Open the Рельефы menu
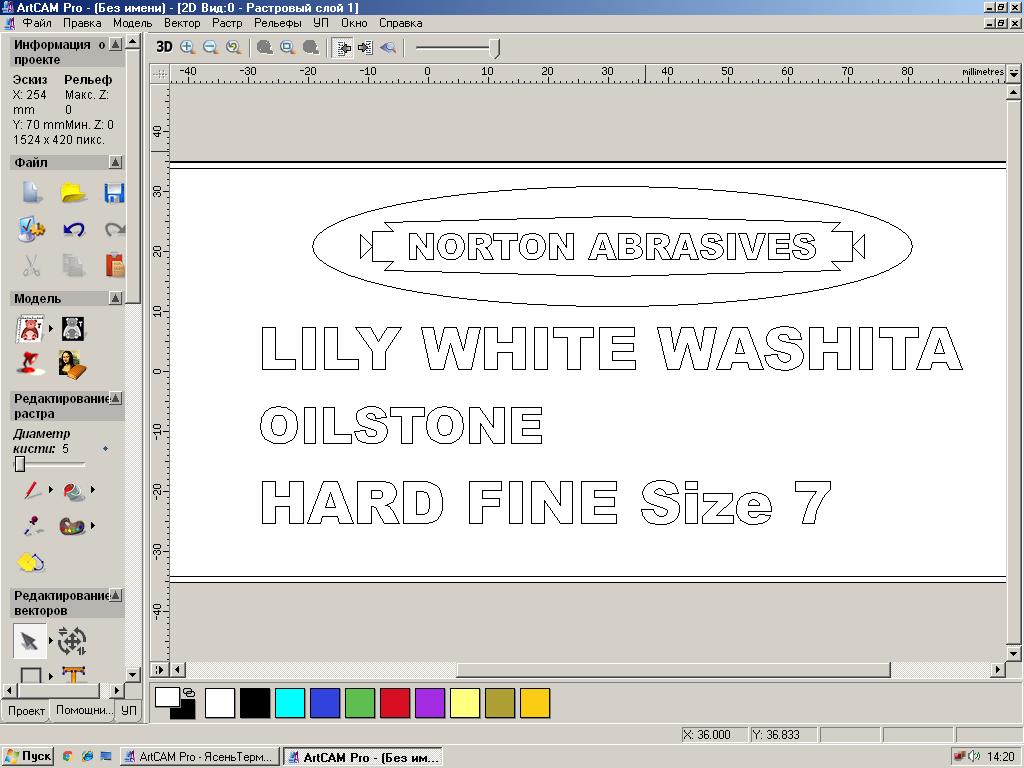The image size is (1024, 768). 277,22
